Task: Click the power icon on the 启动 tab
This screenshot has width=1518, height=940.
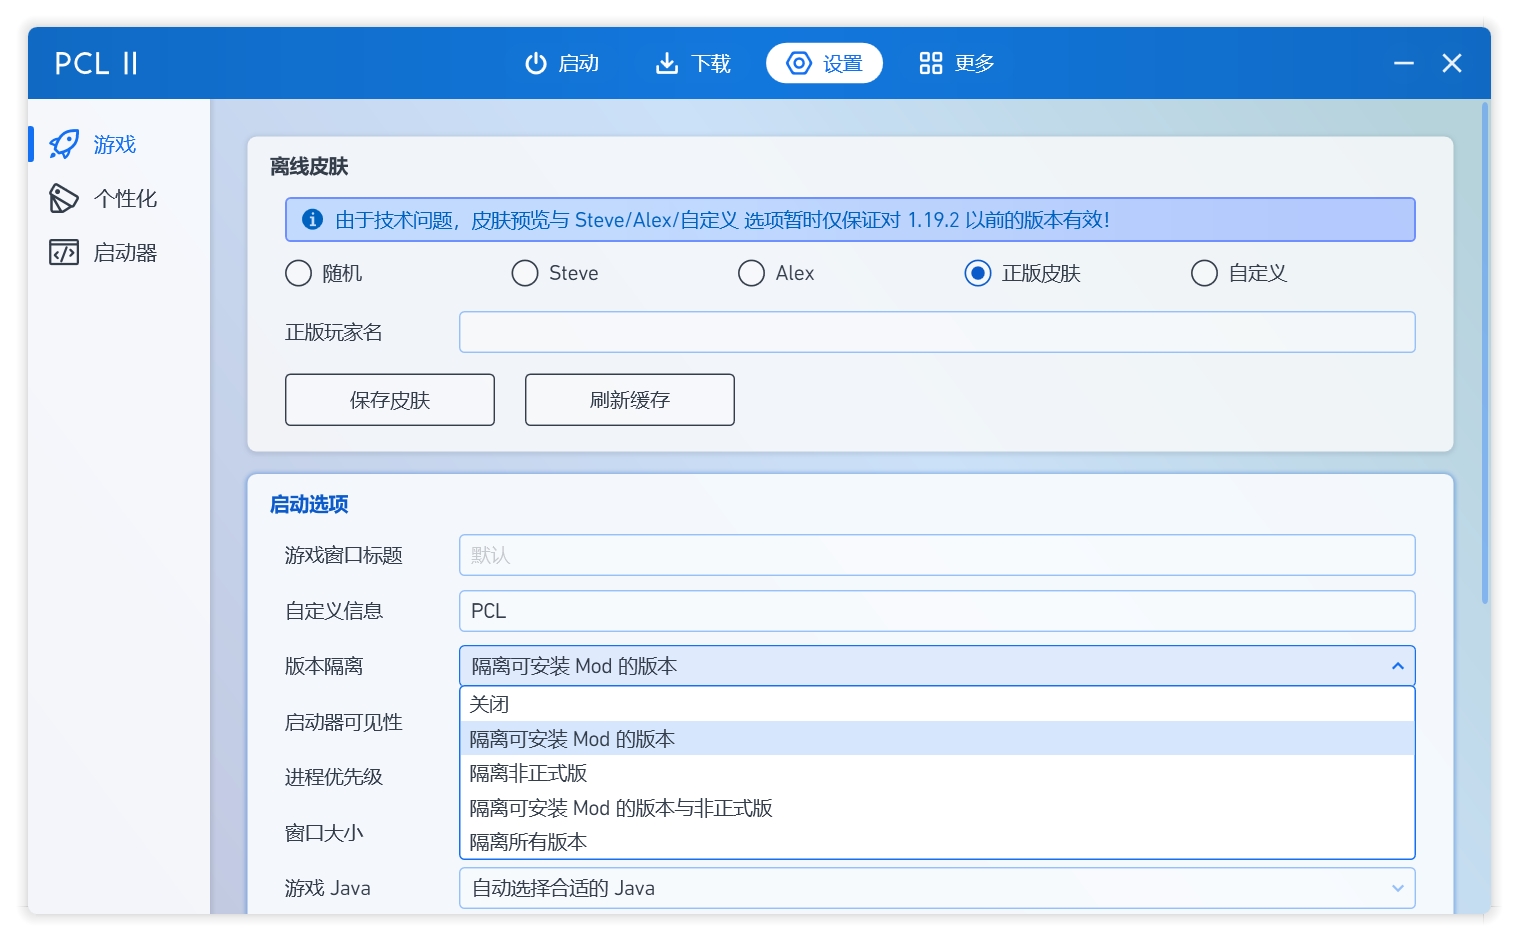Action: coord(536,63)
